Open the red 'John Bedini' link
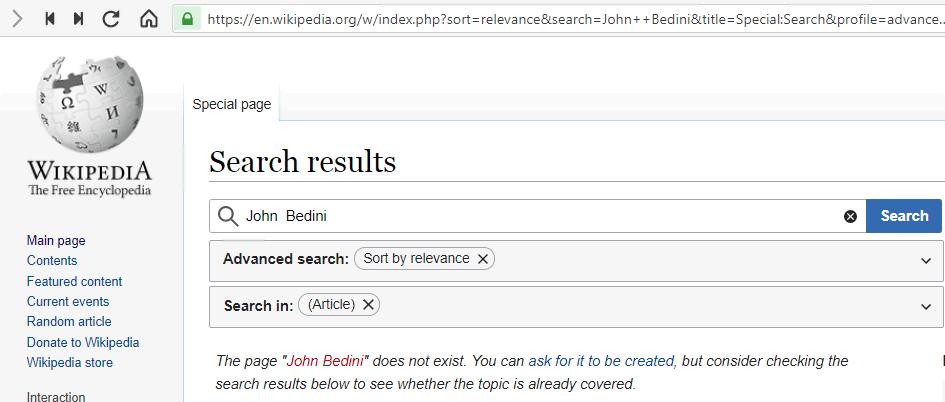Viewport: 945px width, 402px height. coord(326,361)
